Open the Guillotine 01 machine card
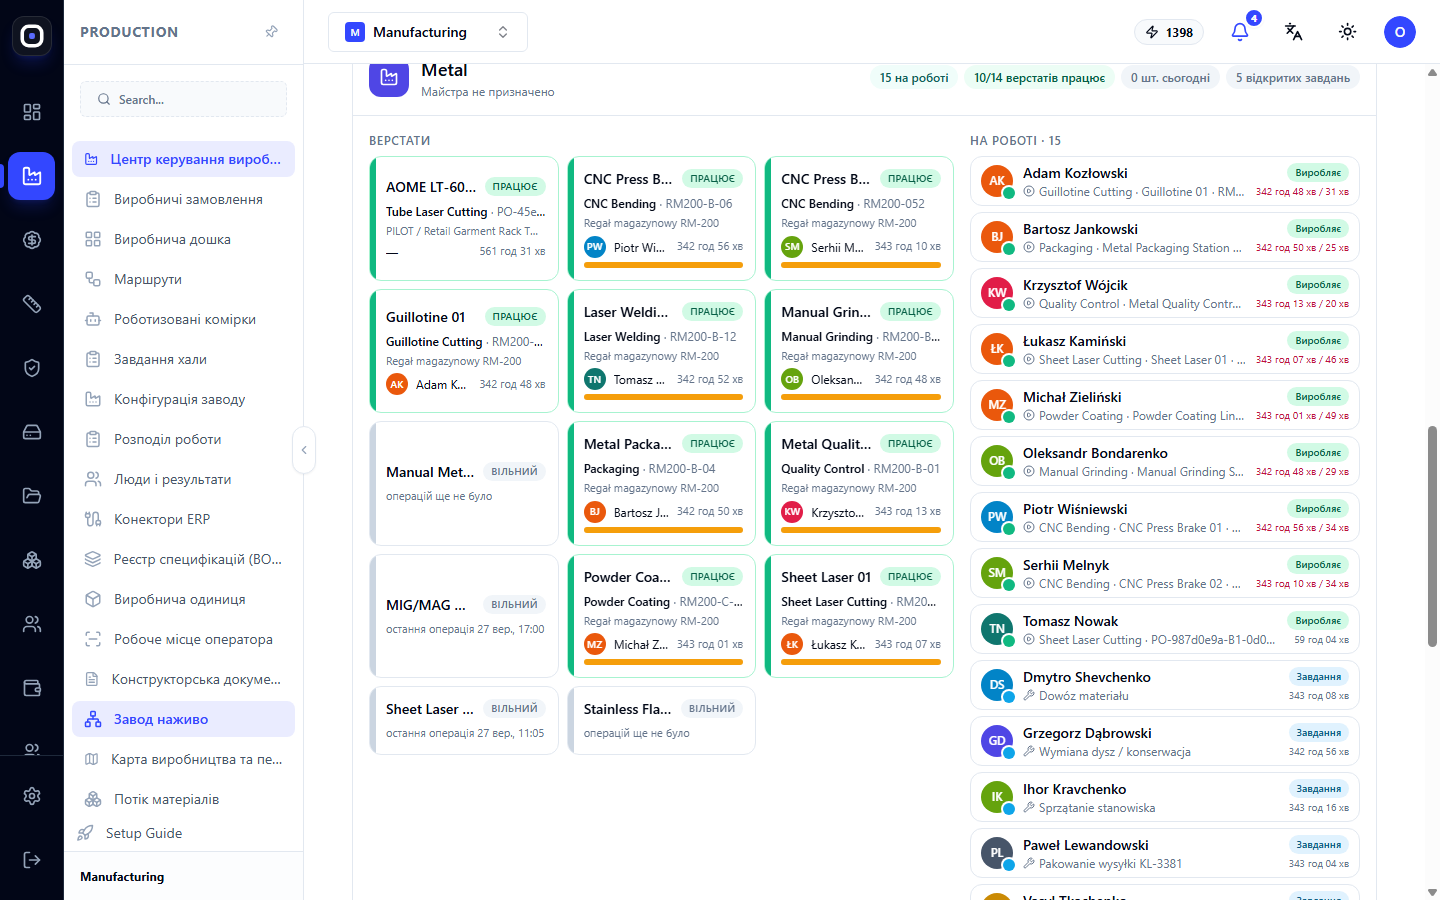The image size is (1440, 900). coord(464,351)
